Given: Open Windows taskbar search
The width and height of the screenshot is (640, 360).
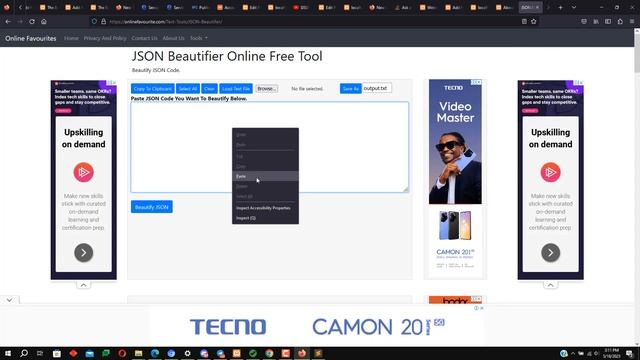Looking at the screenshot, I should click(24, 353).
